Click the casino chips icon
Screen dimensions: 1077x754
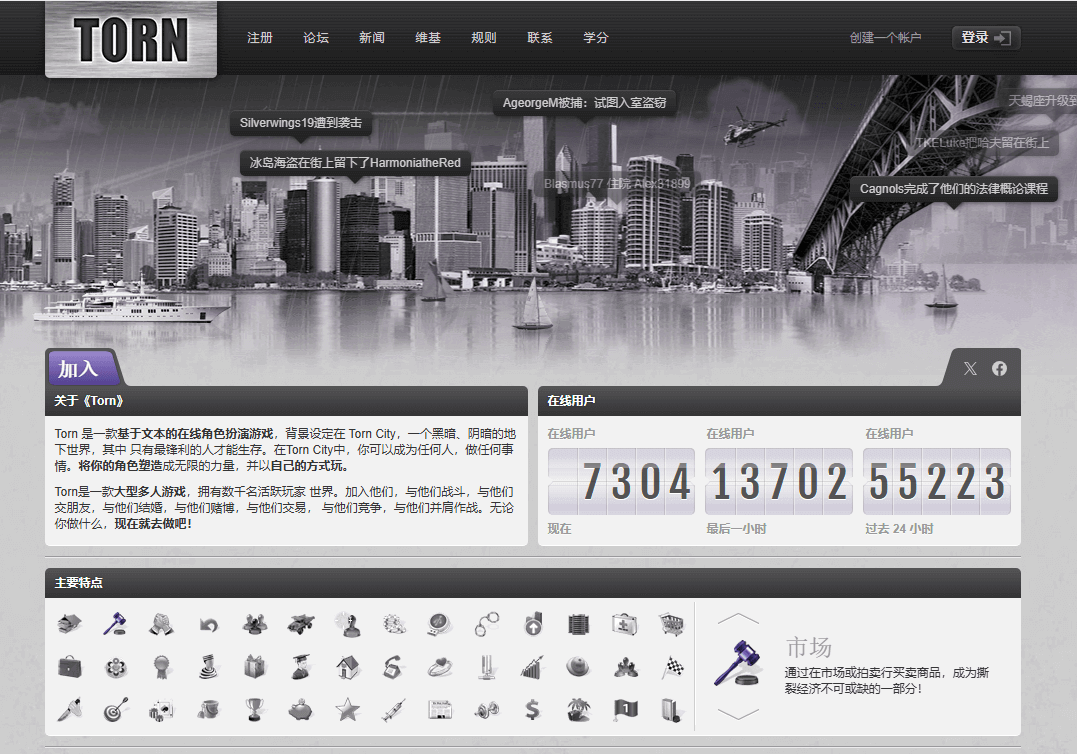point(394,624)
